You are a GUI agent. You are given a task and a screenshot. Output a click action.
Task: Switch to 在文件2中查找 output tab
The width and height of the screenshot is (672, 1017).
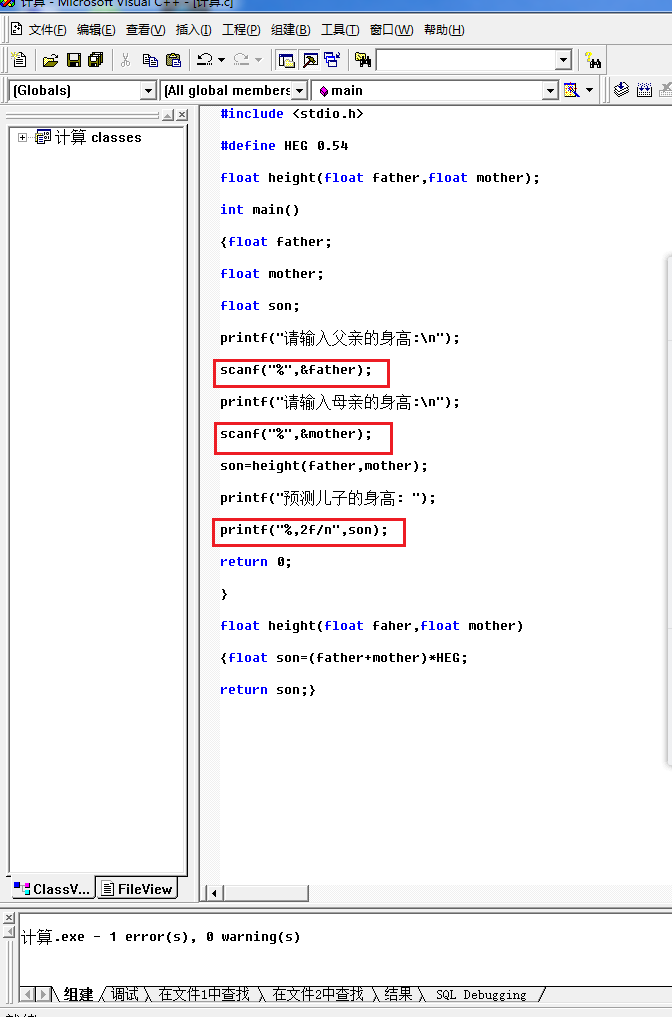click(x=318, y=994)
